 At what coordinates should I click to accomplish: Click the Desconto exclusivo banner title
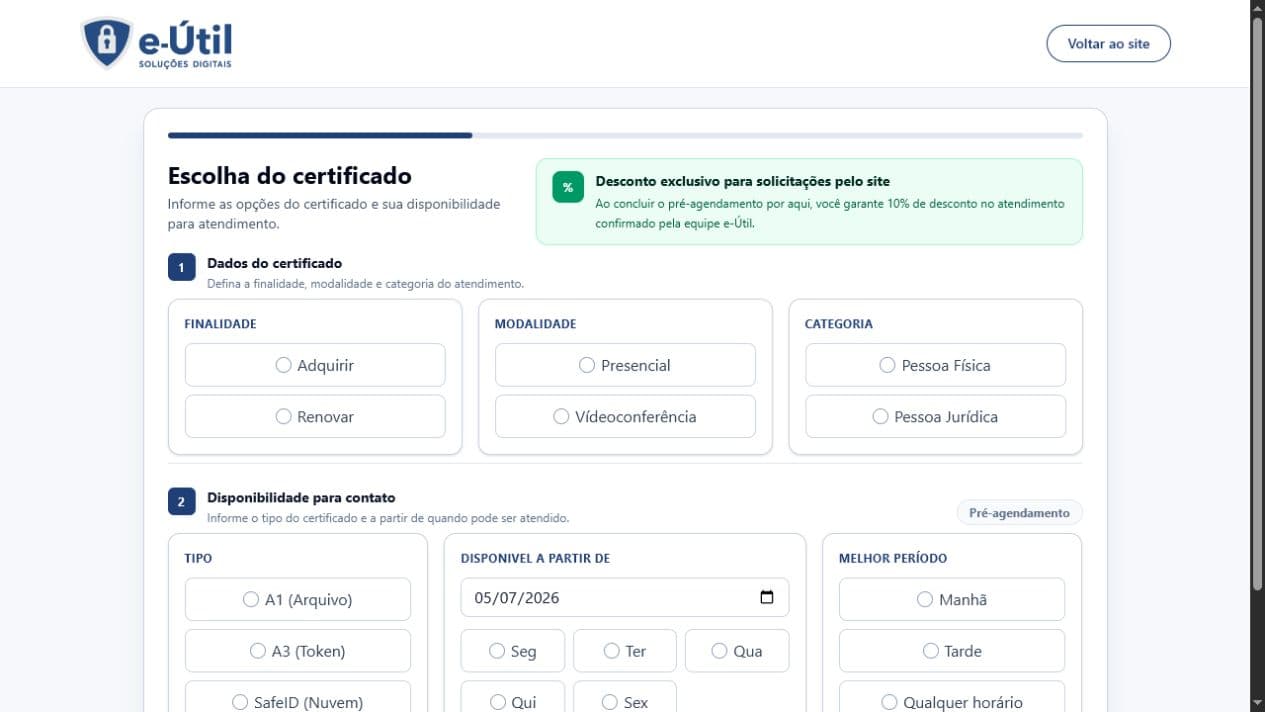coord(742,182)
